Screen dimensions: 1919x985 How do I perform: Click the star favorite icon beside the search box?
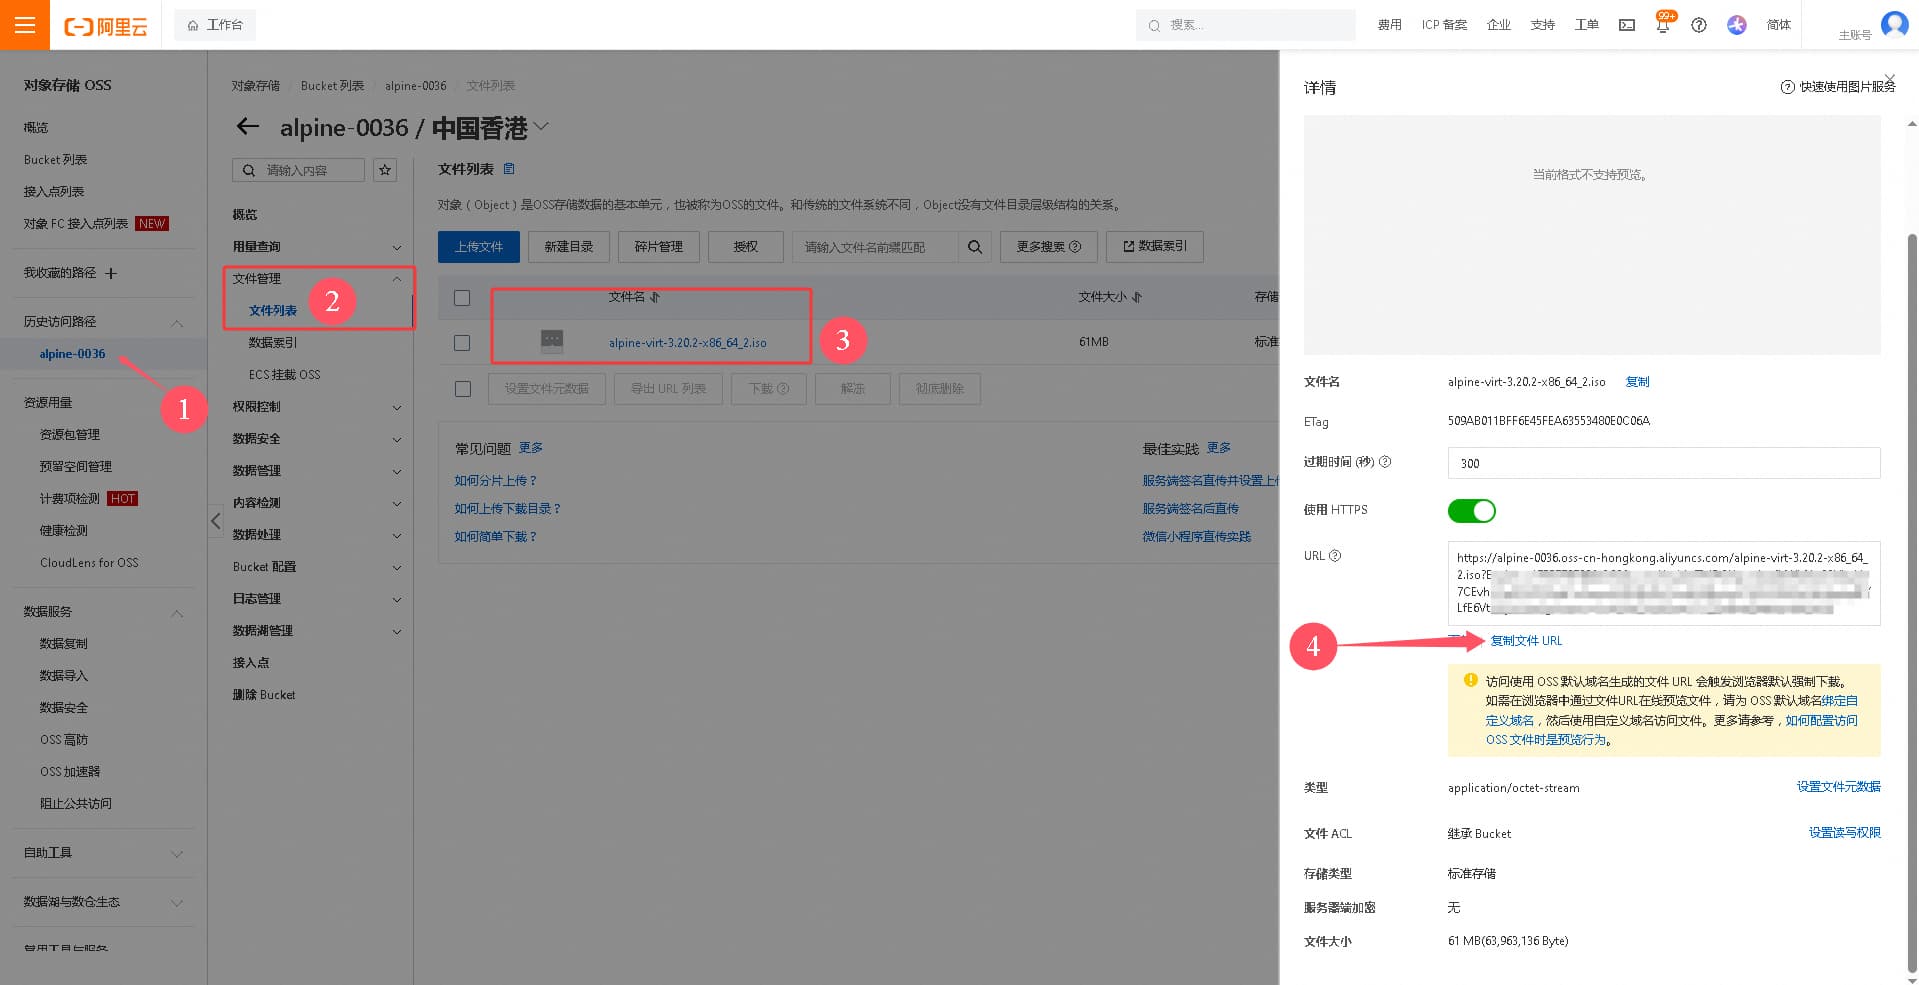[x=385, y=170]
